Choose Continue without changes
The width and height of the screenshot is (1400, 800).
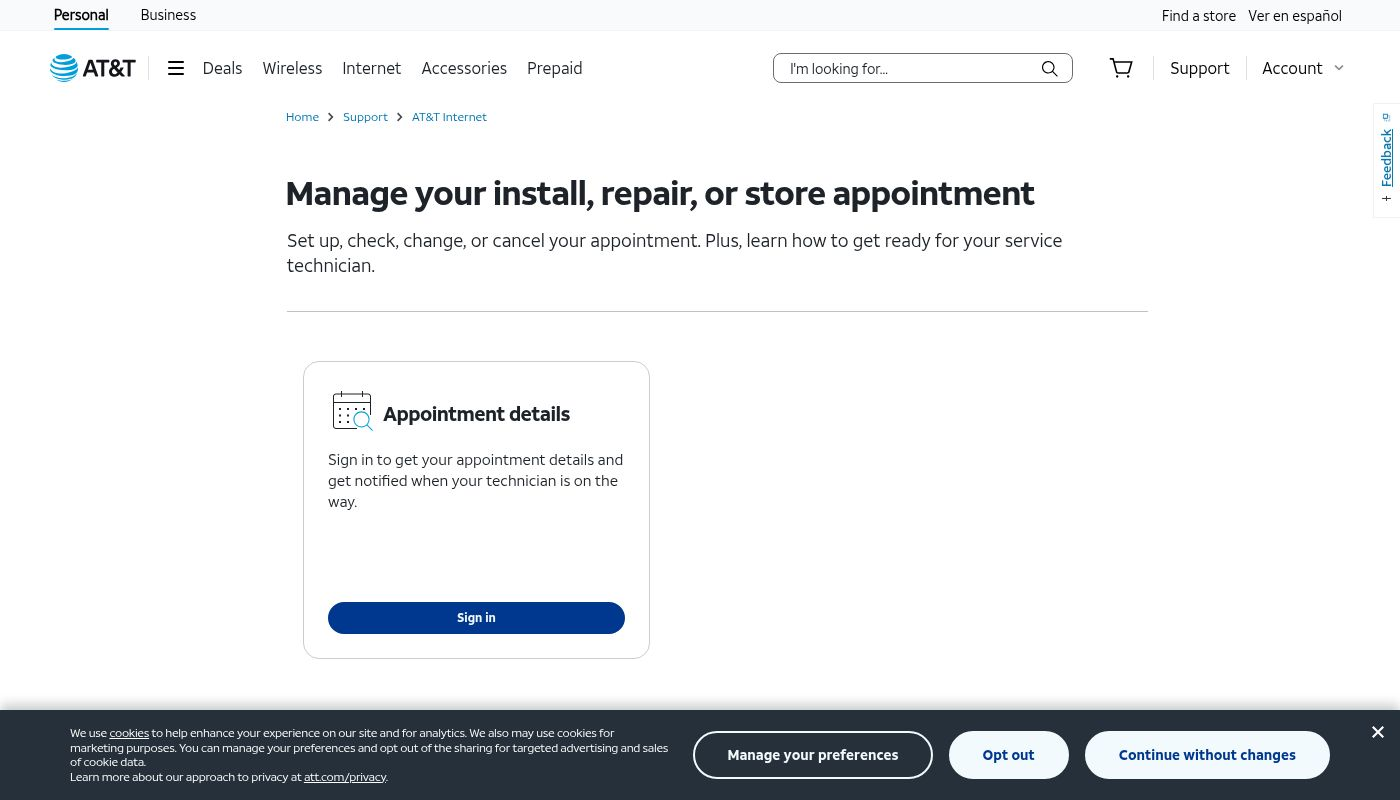coord(1206,755)
